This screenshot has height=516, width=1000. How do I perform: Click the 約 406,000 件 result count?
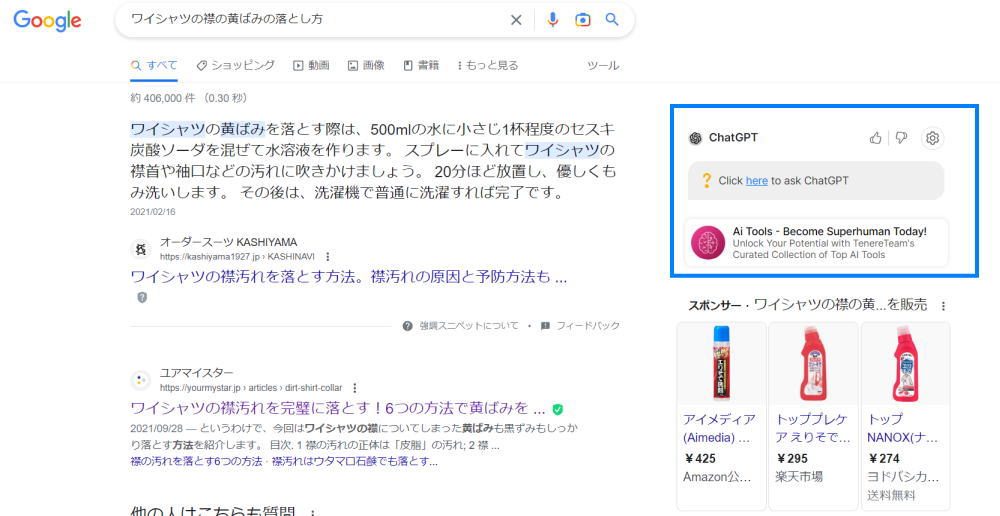coord(162,98)
